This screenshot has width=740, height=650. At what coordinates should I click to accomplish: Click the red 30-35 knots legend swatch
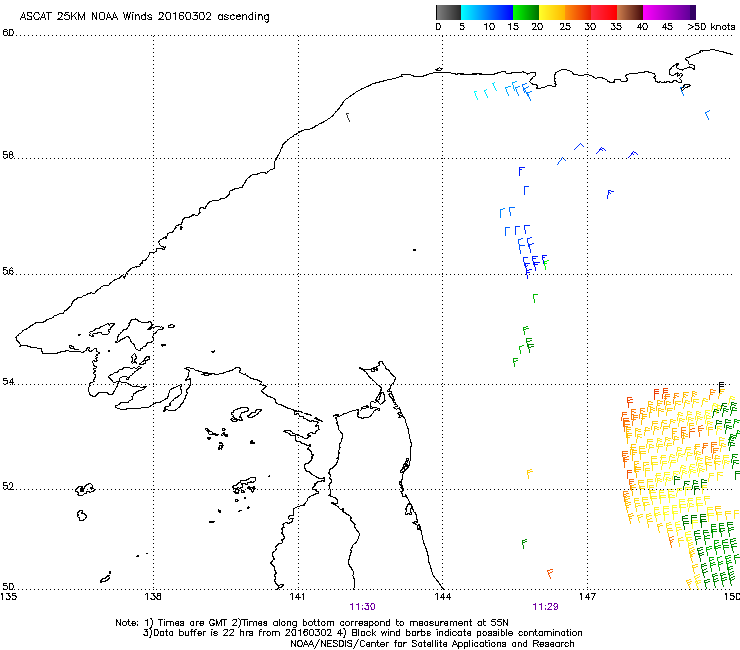(604, 12)
